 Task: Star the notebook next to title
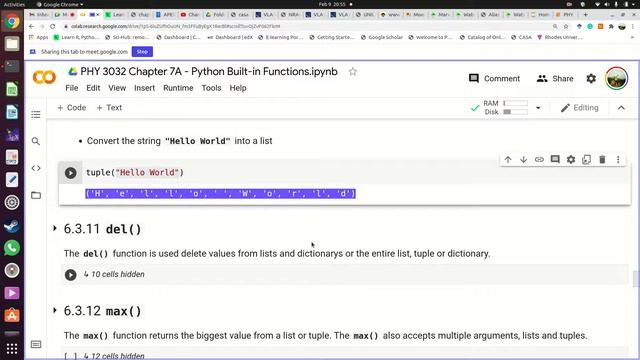coord(353,72)
